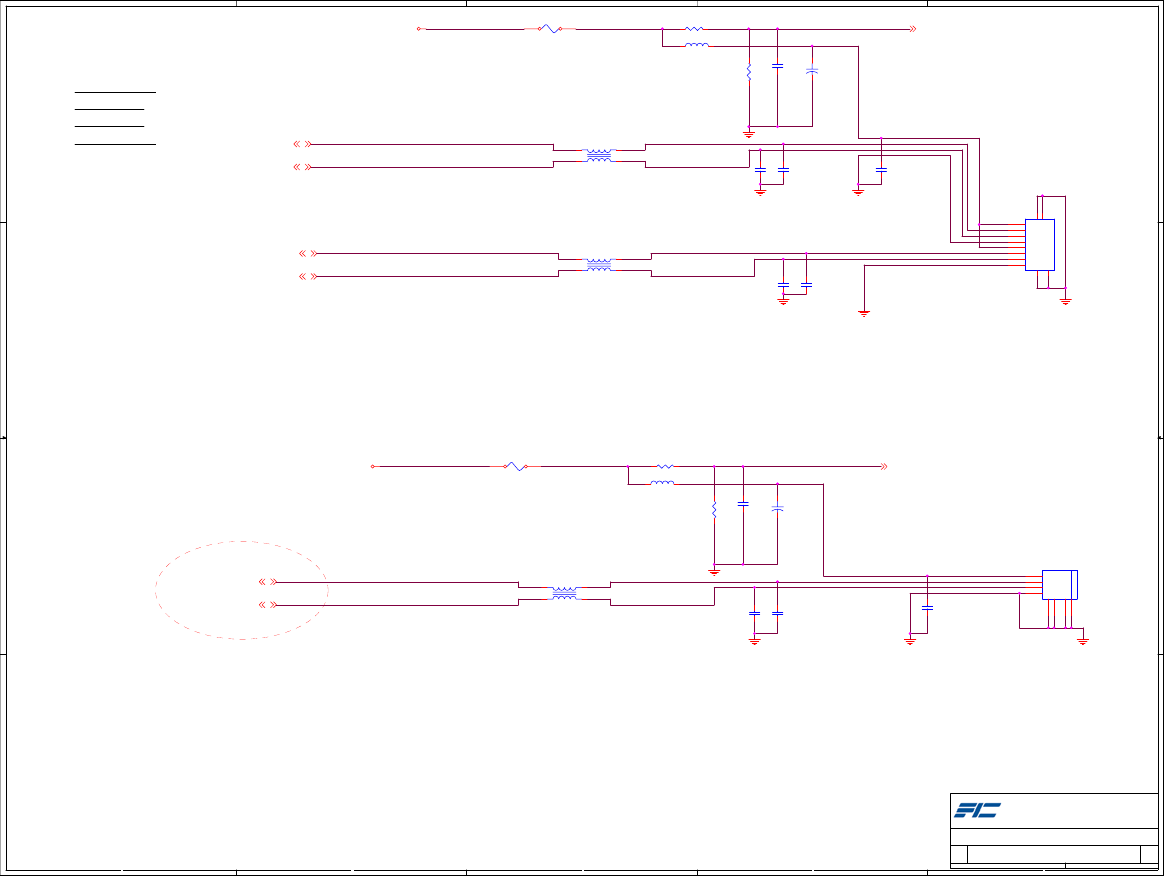Select the fuse symbol on the lower power rail
1164x876 pixels.
(515, 466)
